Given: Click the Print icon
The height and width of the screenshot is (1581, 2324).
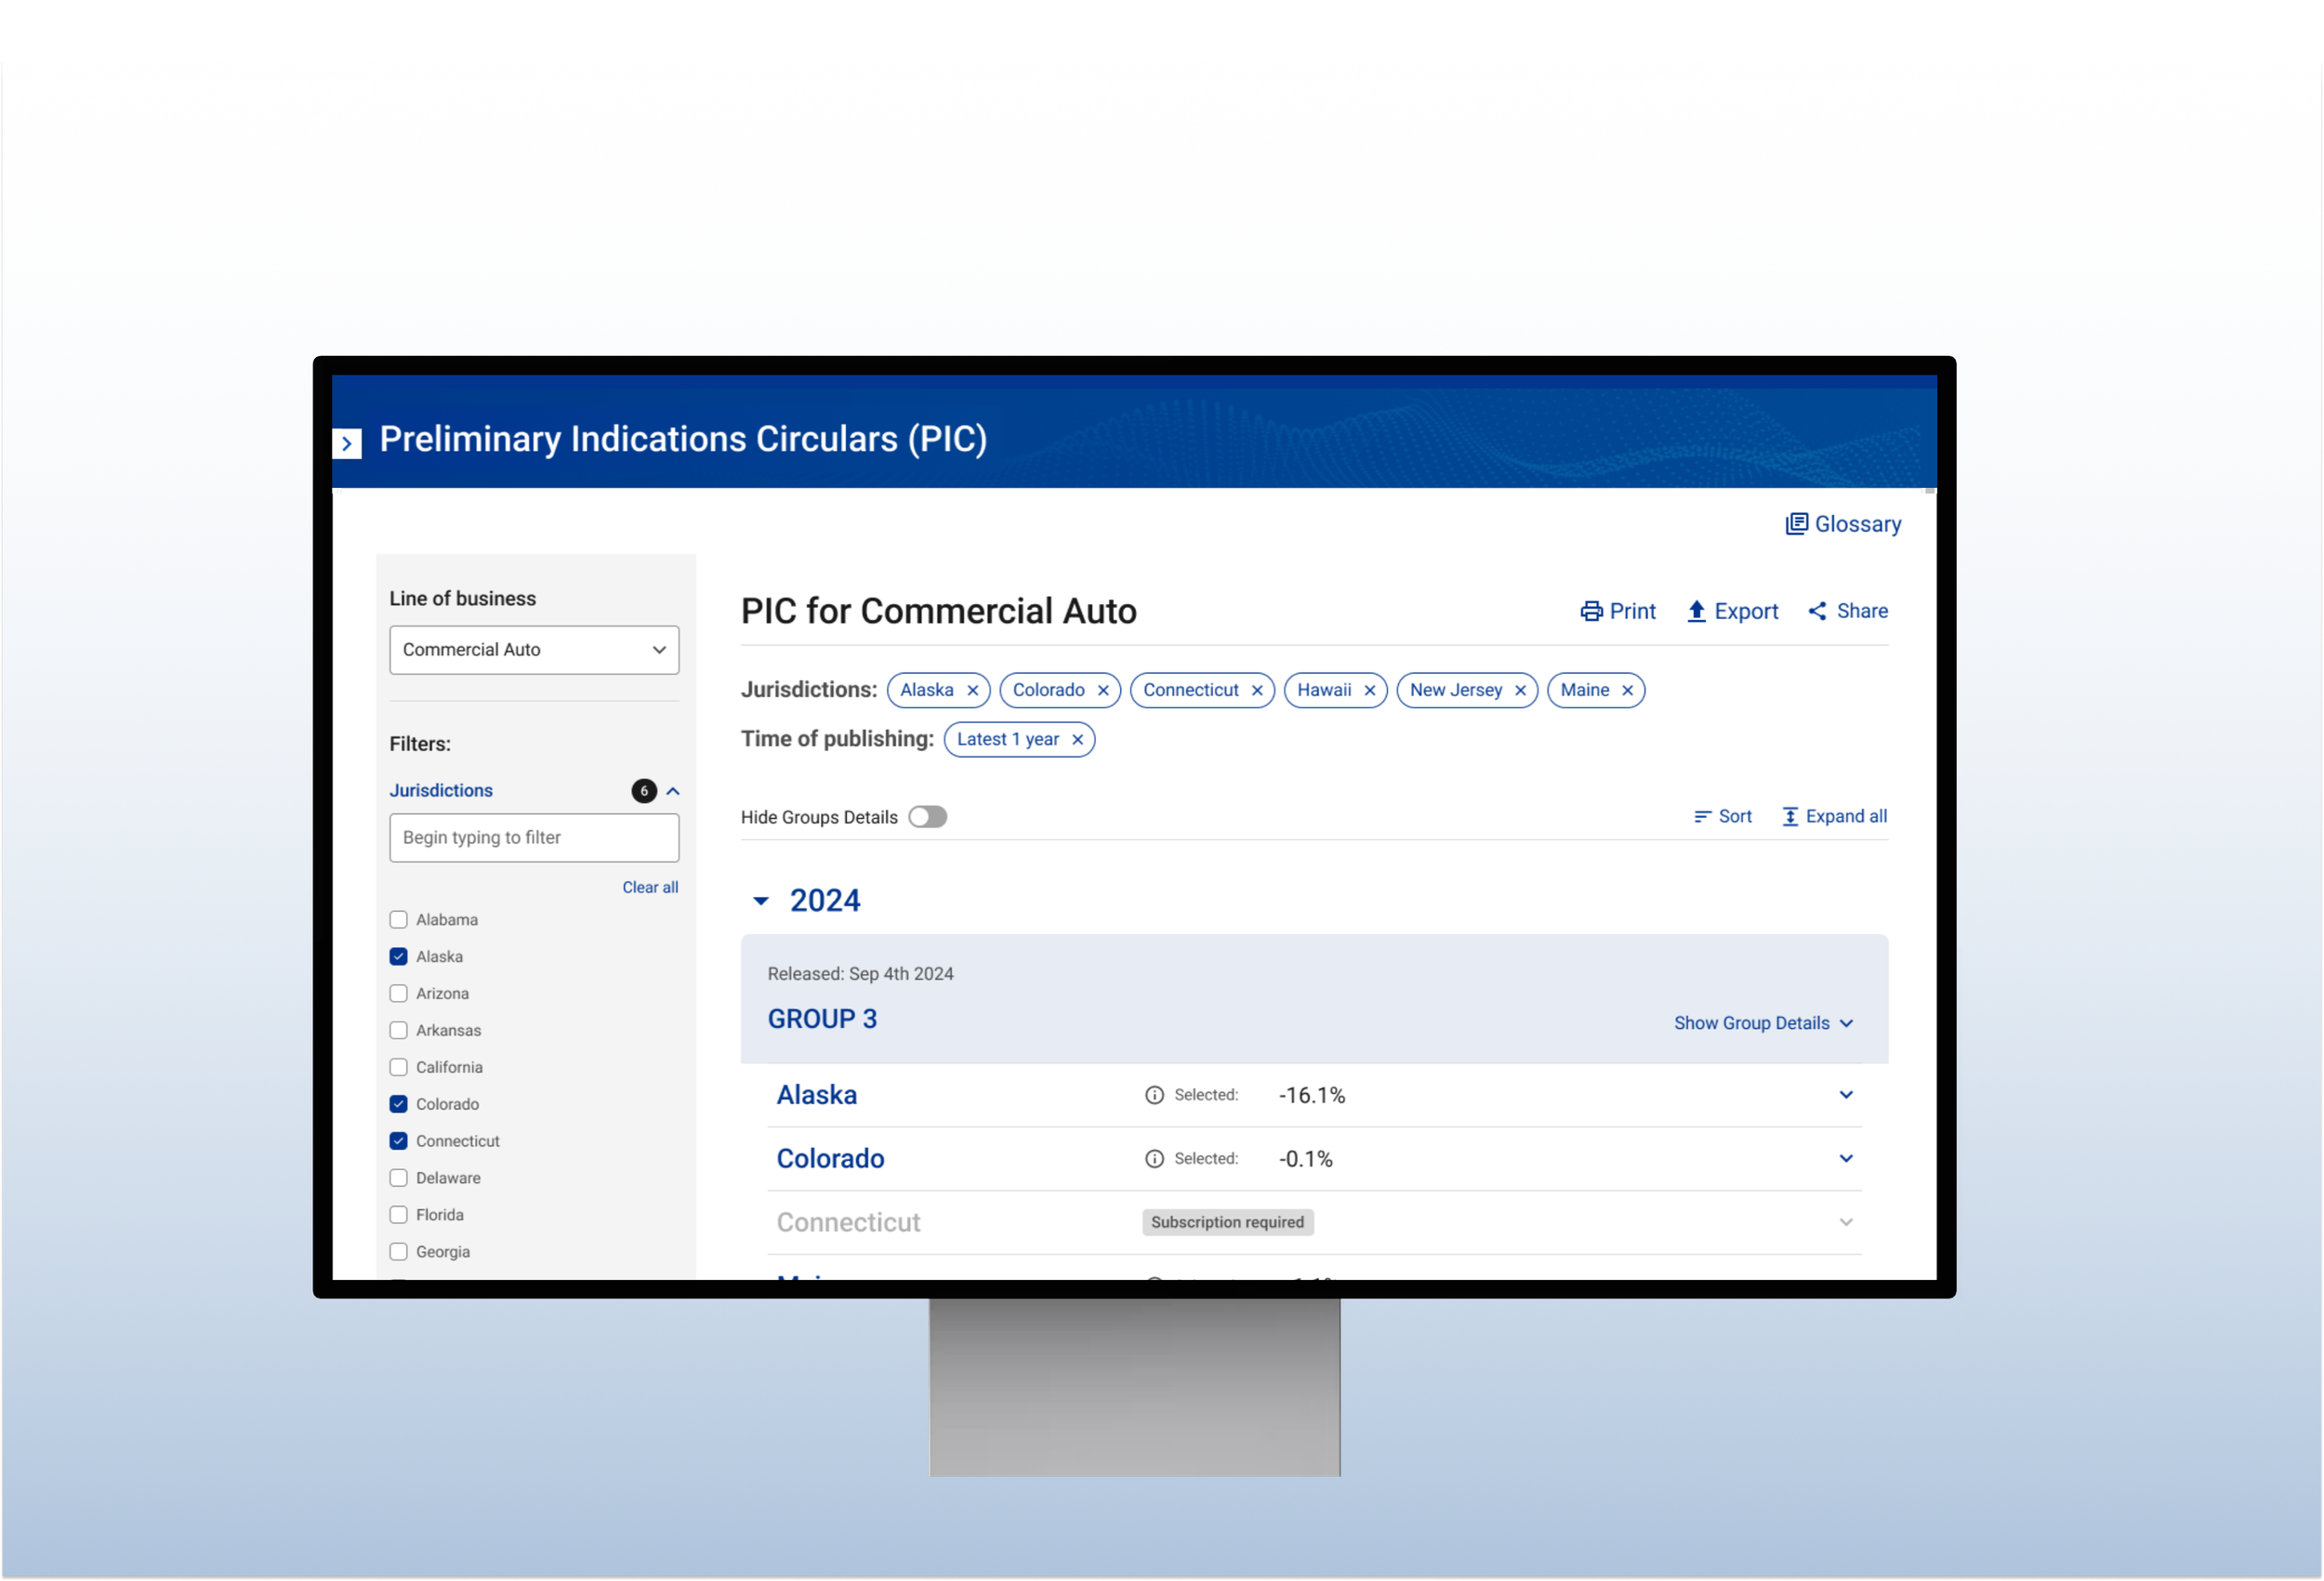Looking at the screenshot, I should click(x=1591, y=611).
